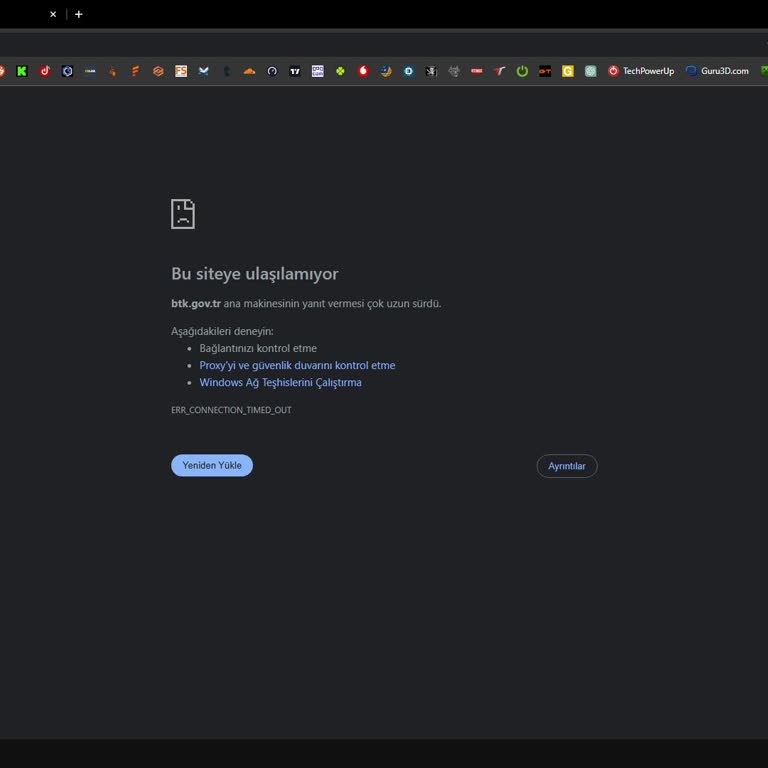Viewport: 768px width, 768px height.
Task: Click the ERR_CONNECTION_TIMED_OUT error code text
Action: pos(231,410)
